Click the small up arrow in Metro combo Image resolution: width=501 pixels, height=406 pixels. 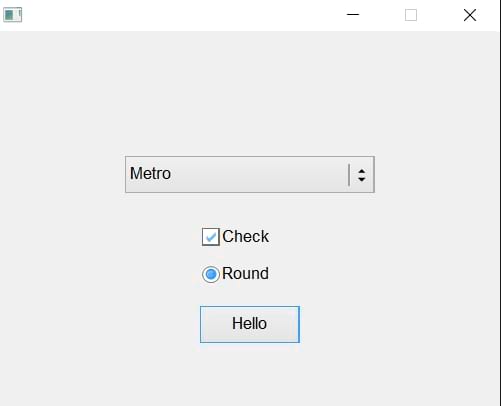(361, 171)
